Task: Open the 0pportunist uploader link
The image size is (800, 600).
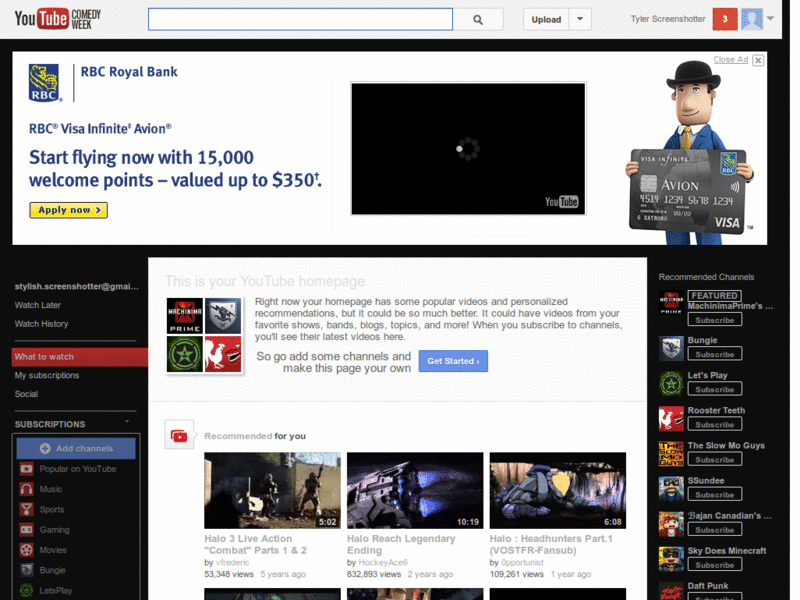Action: pos(522,562)
